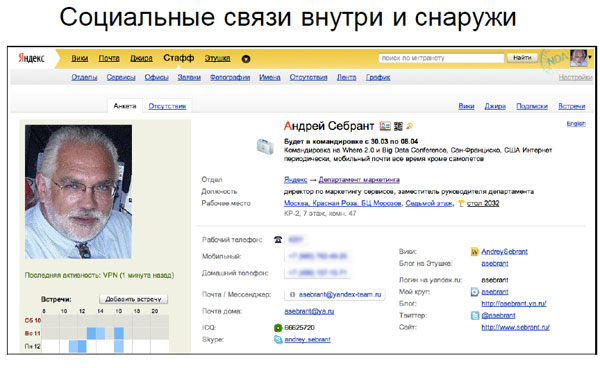Screen dimensions: 600x368
Task: Click the ICQ flower status icon
Action: point(278,327)
